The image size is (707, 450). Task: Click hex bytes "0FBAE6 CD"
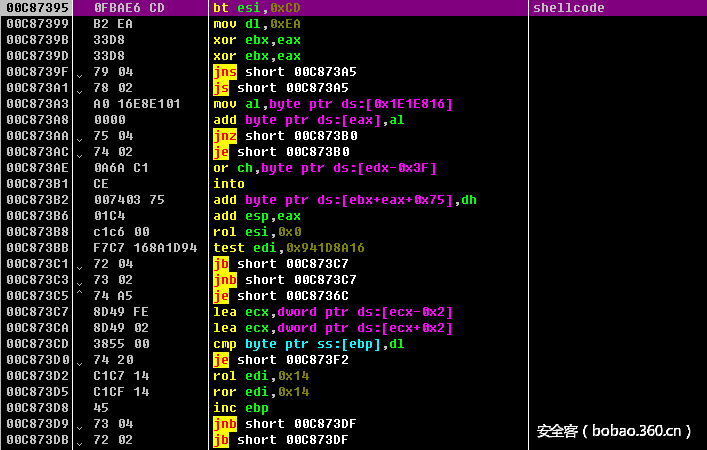129,8
